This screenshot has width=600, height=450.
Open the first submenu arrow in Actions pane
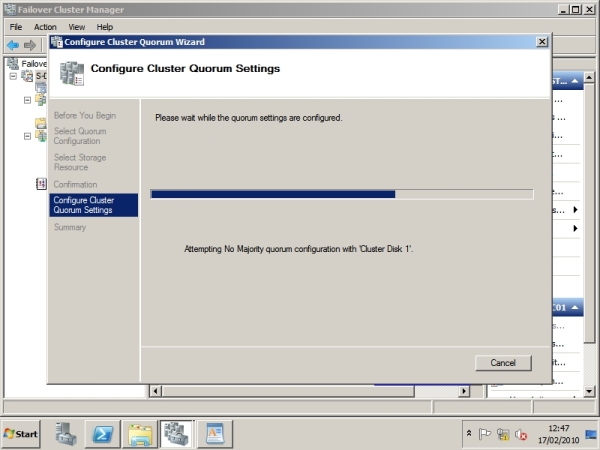tap(575, 209)
